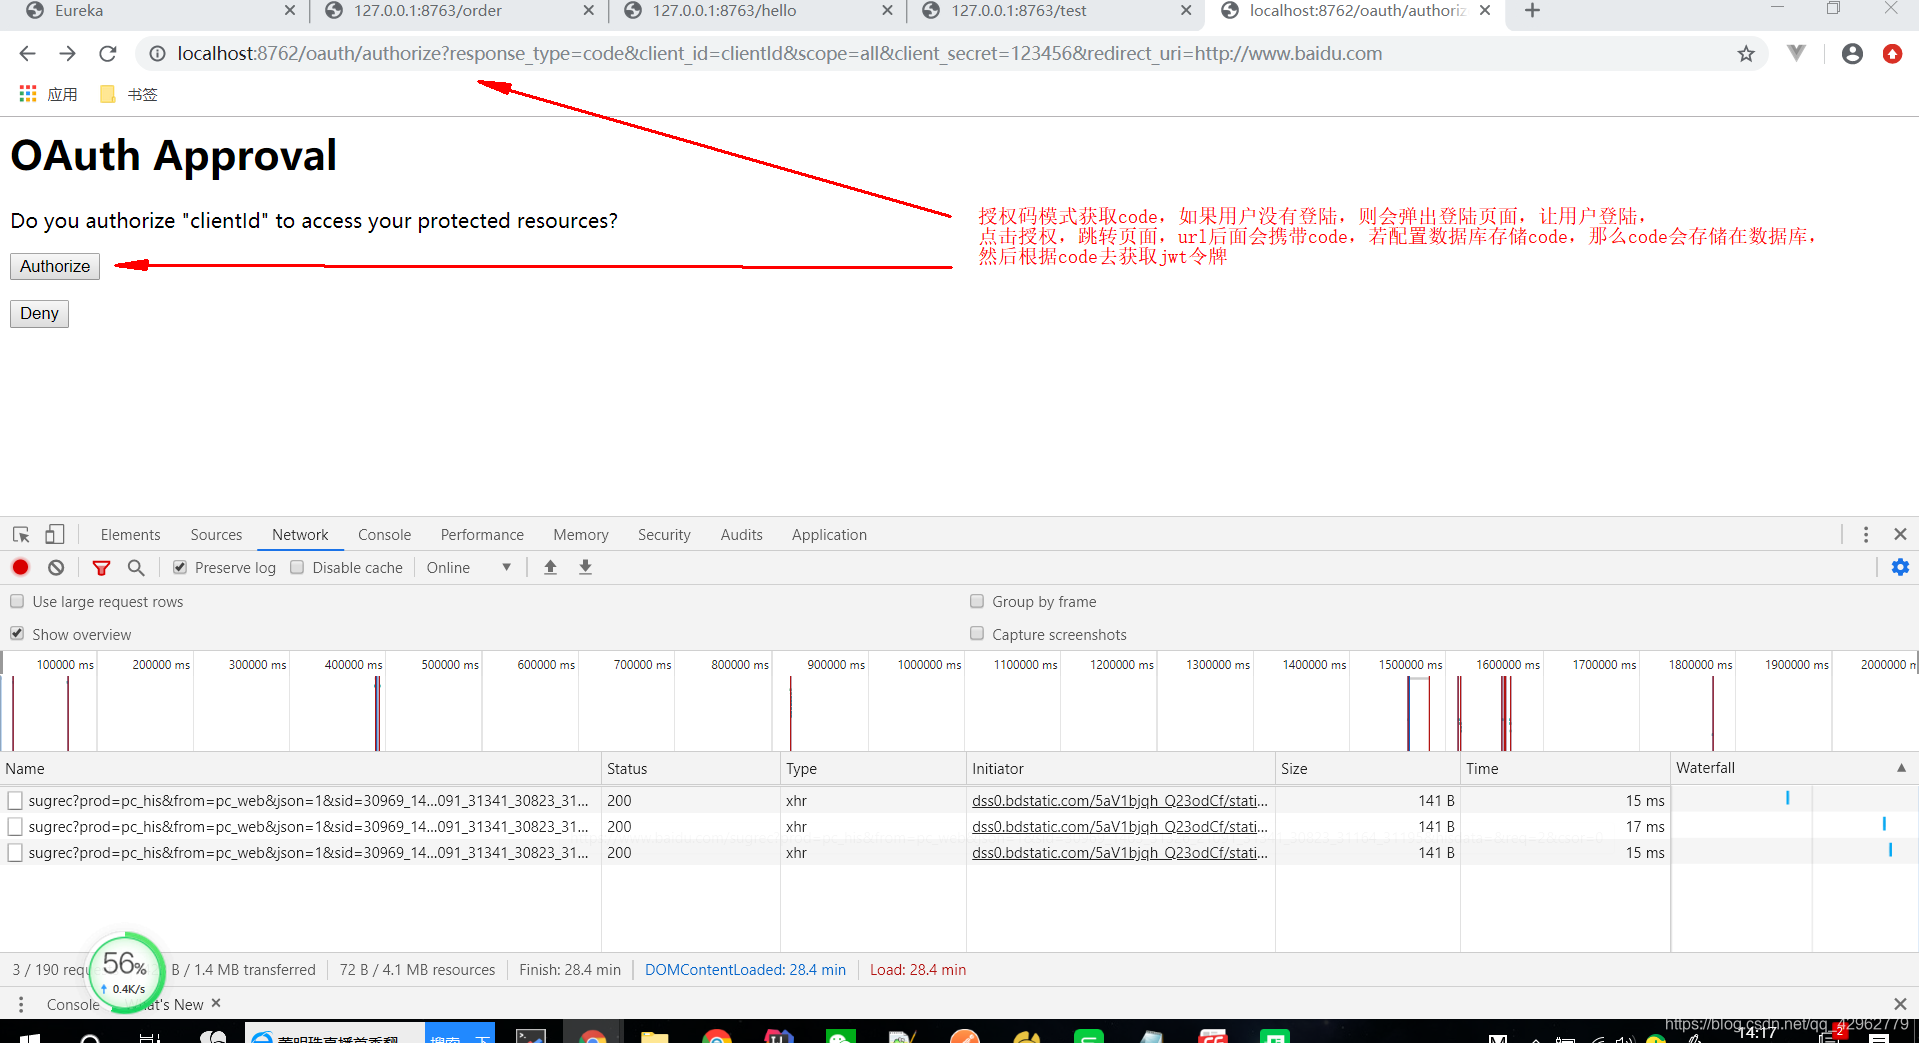Uncheck Show overview option
Image resolution: width=1919 pixels, height=1043 pixels.
click(17, 634)
